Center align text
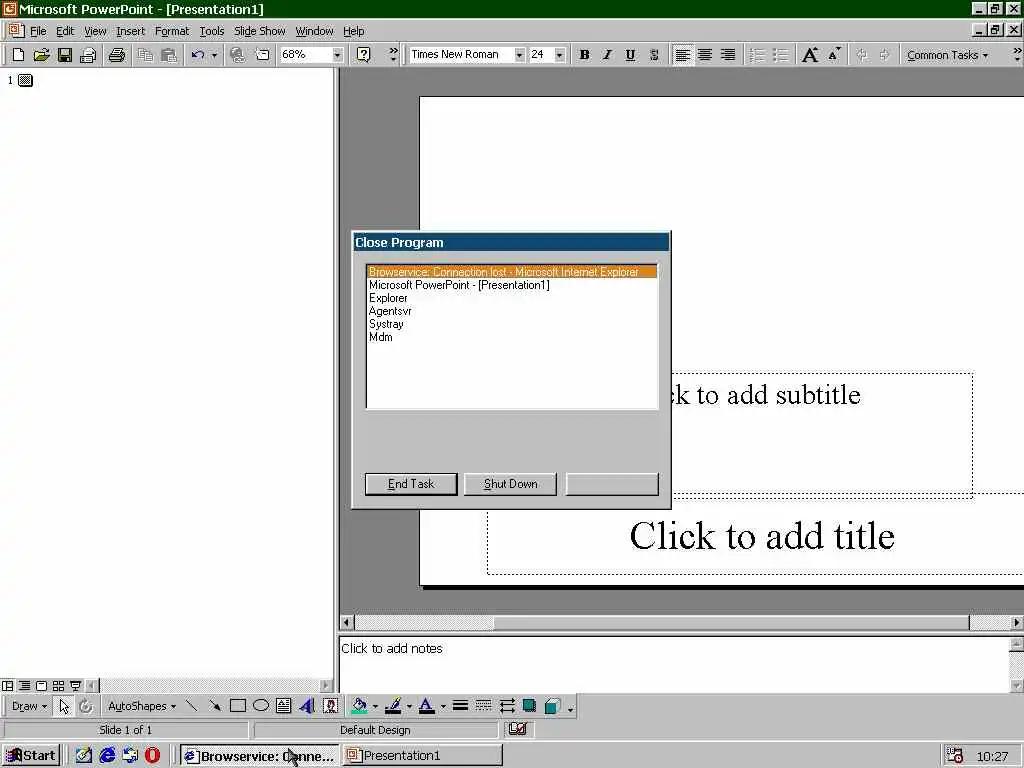 [705, 55]
